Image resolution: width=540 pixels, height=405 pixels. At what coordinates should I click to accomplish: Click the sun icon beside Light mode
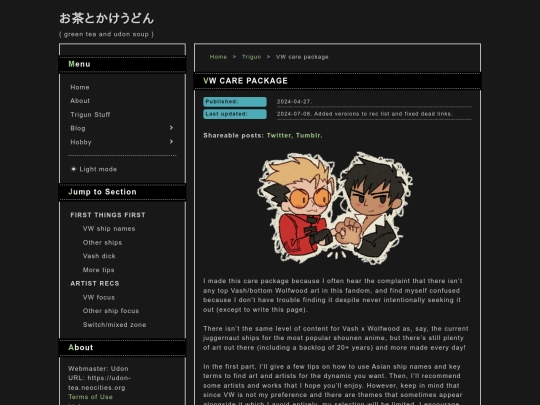tap(73, 169)
